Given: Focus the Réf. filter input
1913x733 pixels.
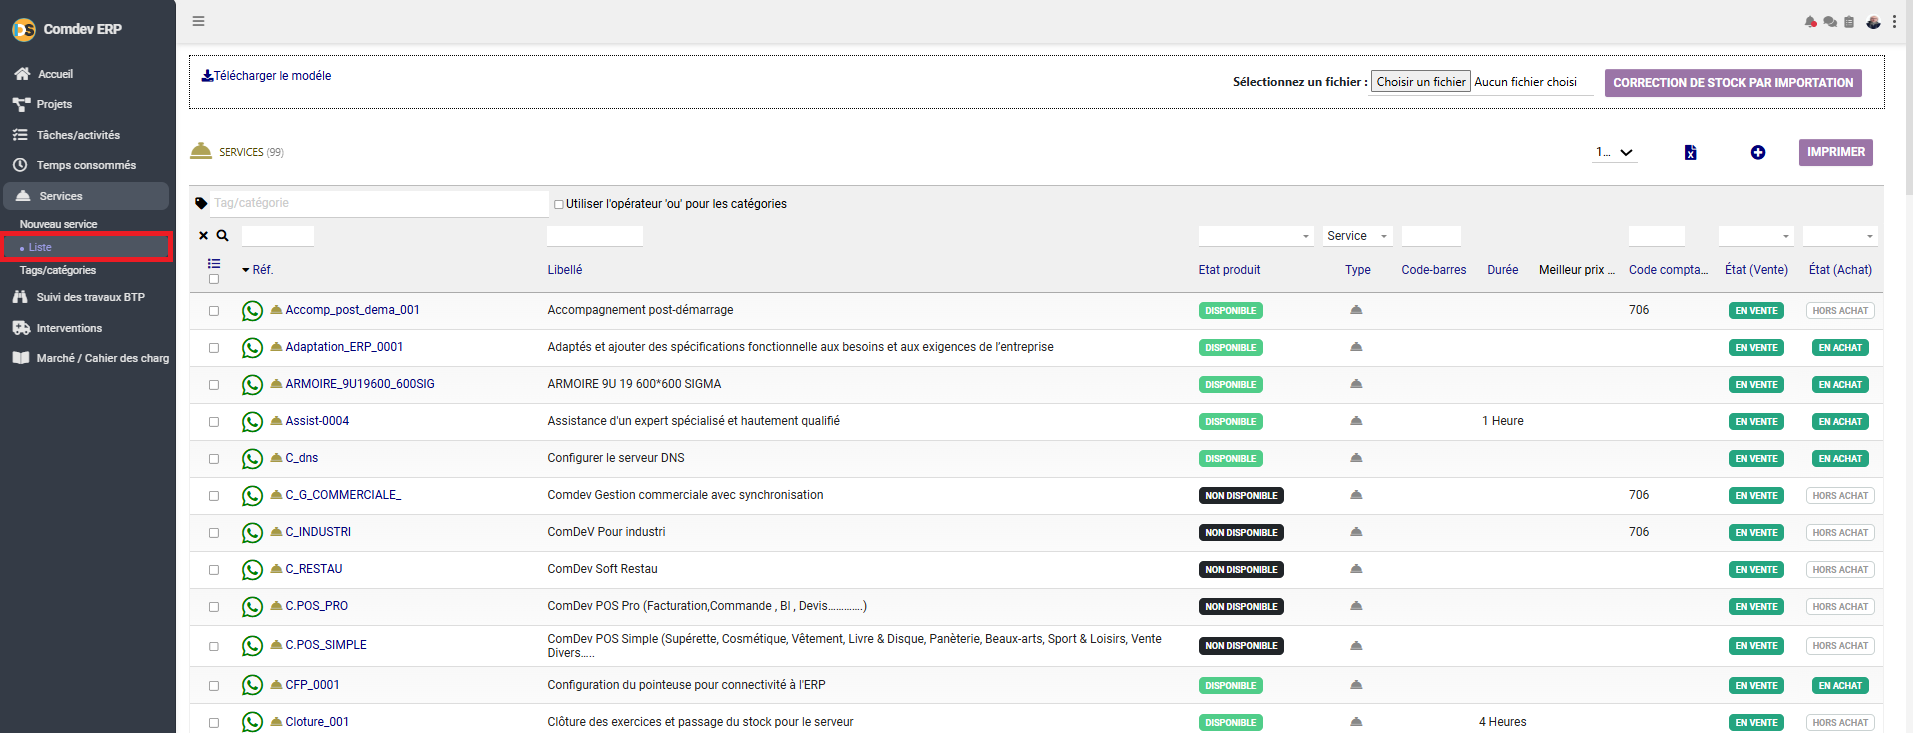Looking at the screenshot, I should 278,236.
